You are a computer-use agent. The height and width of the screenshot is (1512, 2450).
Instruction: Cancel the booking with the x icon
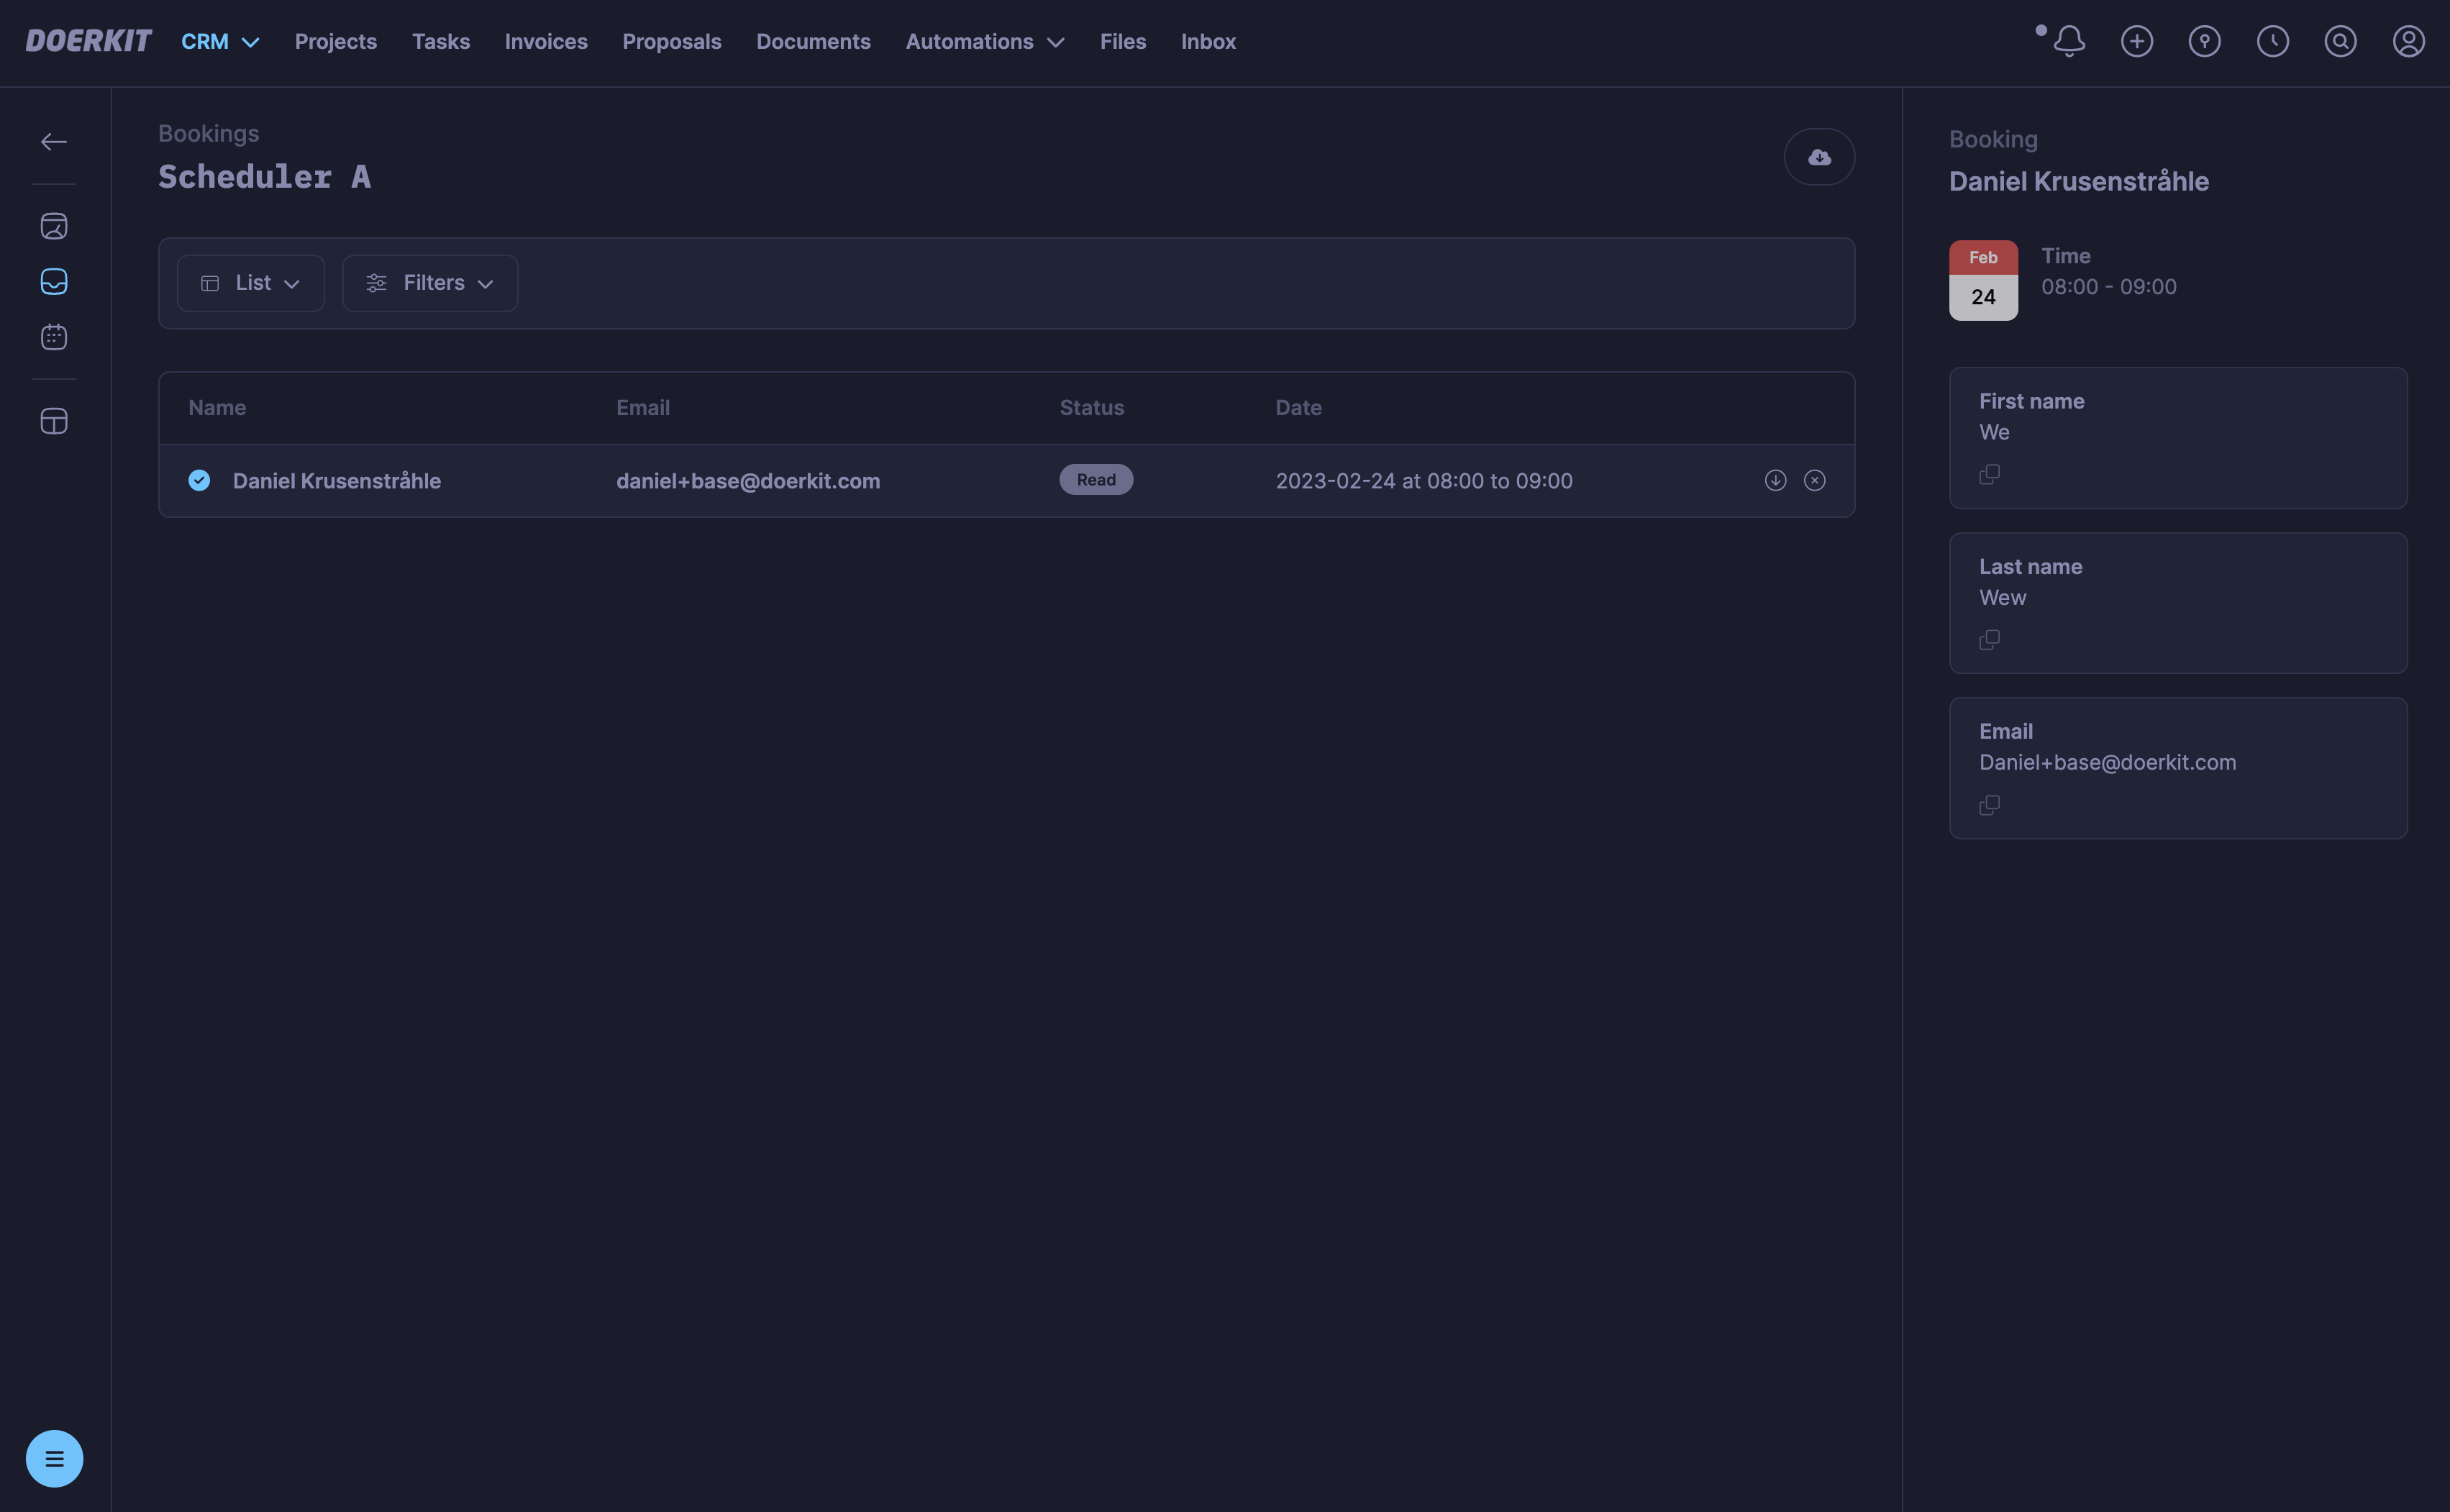(1815, 480)
